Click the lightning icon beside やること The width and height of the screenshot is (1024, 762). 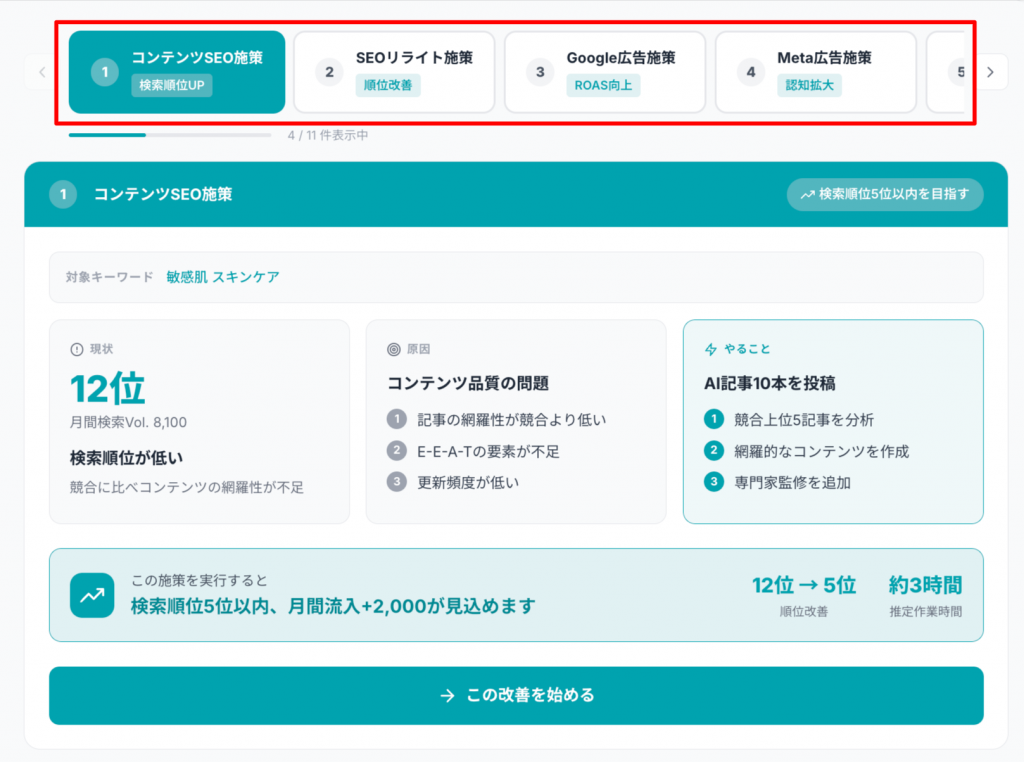pyautogui.click(x=711, y=349)
